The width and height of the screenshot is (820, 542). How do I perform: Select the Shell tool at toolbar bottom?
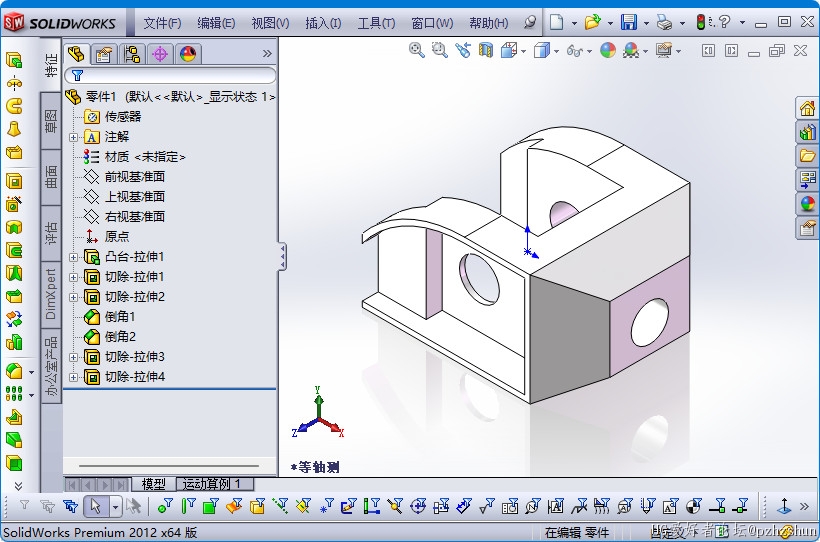[x=14, y=463]
